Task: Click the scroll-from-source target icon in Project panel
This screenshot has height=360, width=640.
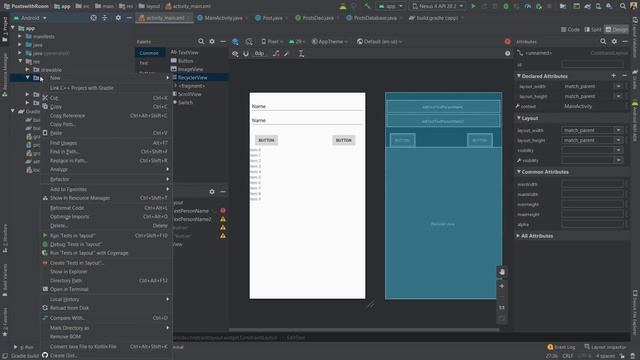Action: coord(93,18)
